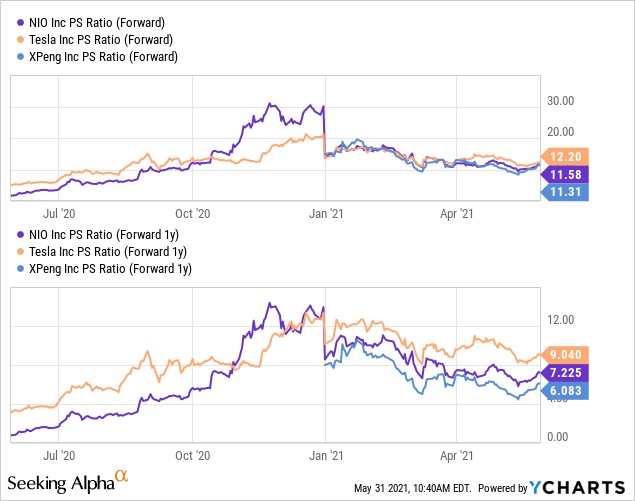Select the Tesla Inc PS Ratio (Forward) legend label
Screen dimensions: 635x501
click(x=99, y=41)
